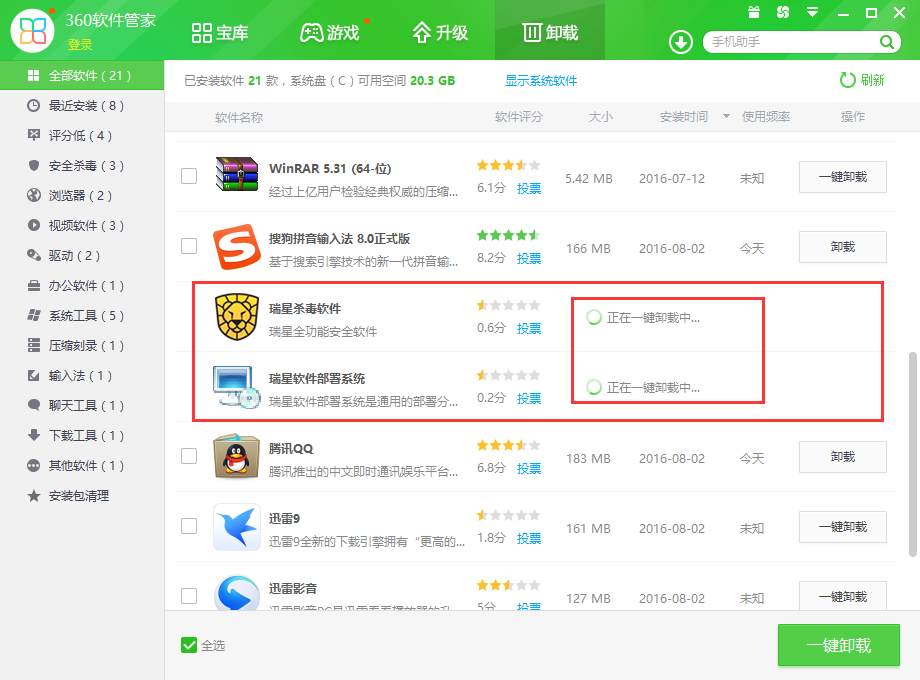Switch to the 卸载 tab
This screenshot has width=920, height=680.
coord(550,32)
